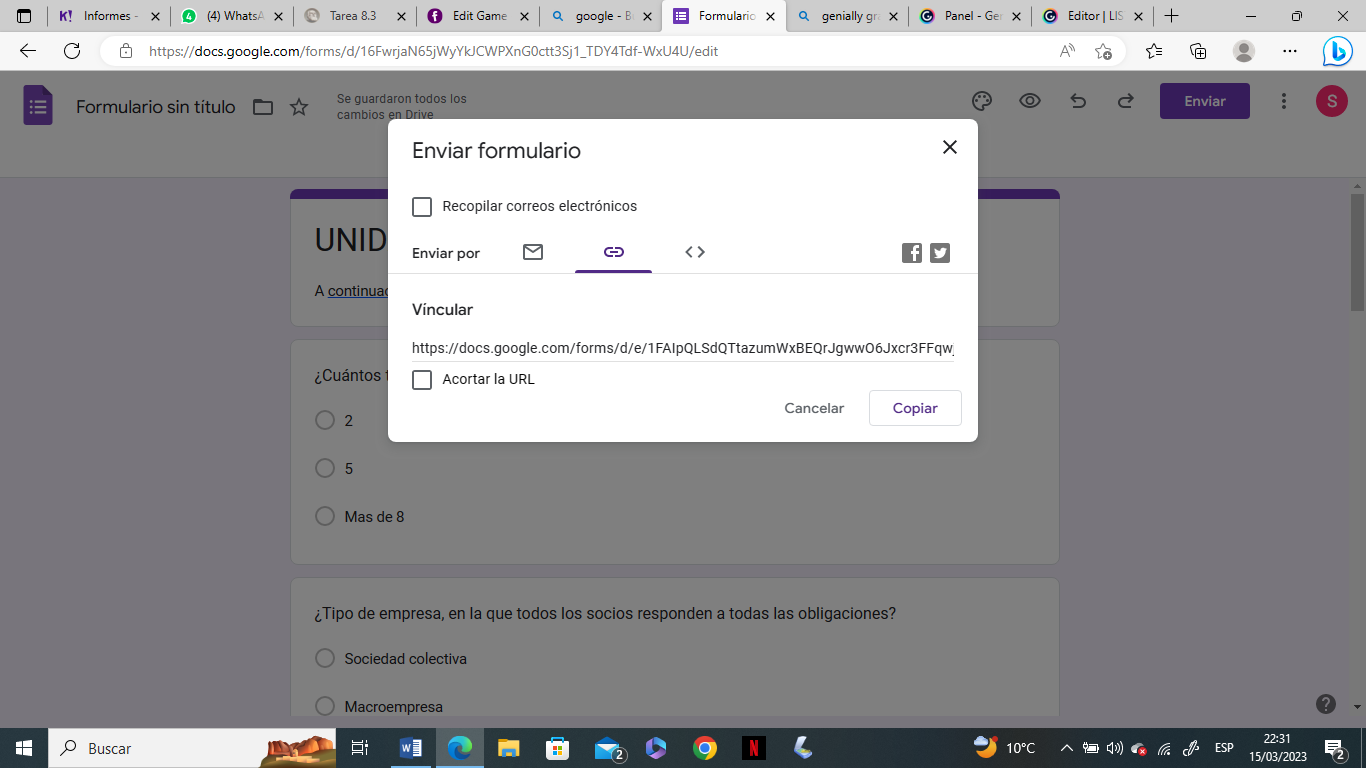
Task: Select the email send method envelope icon
Action: (532, 252)
